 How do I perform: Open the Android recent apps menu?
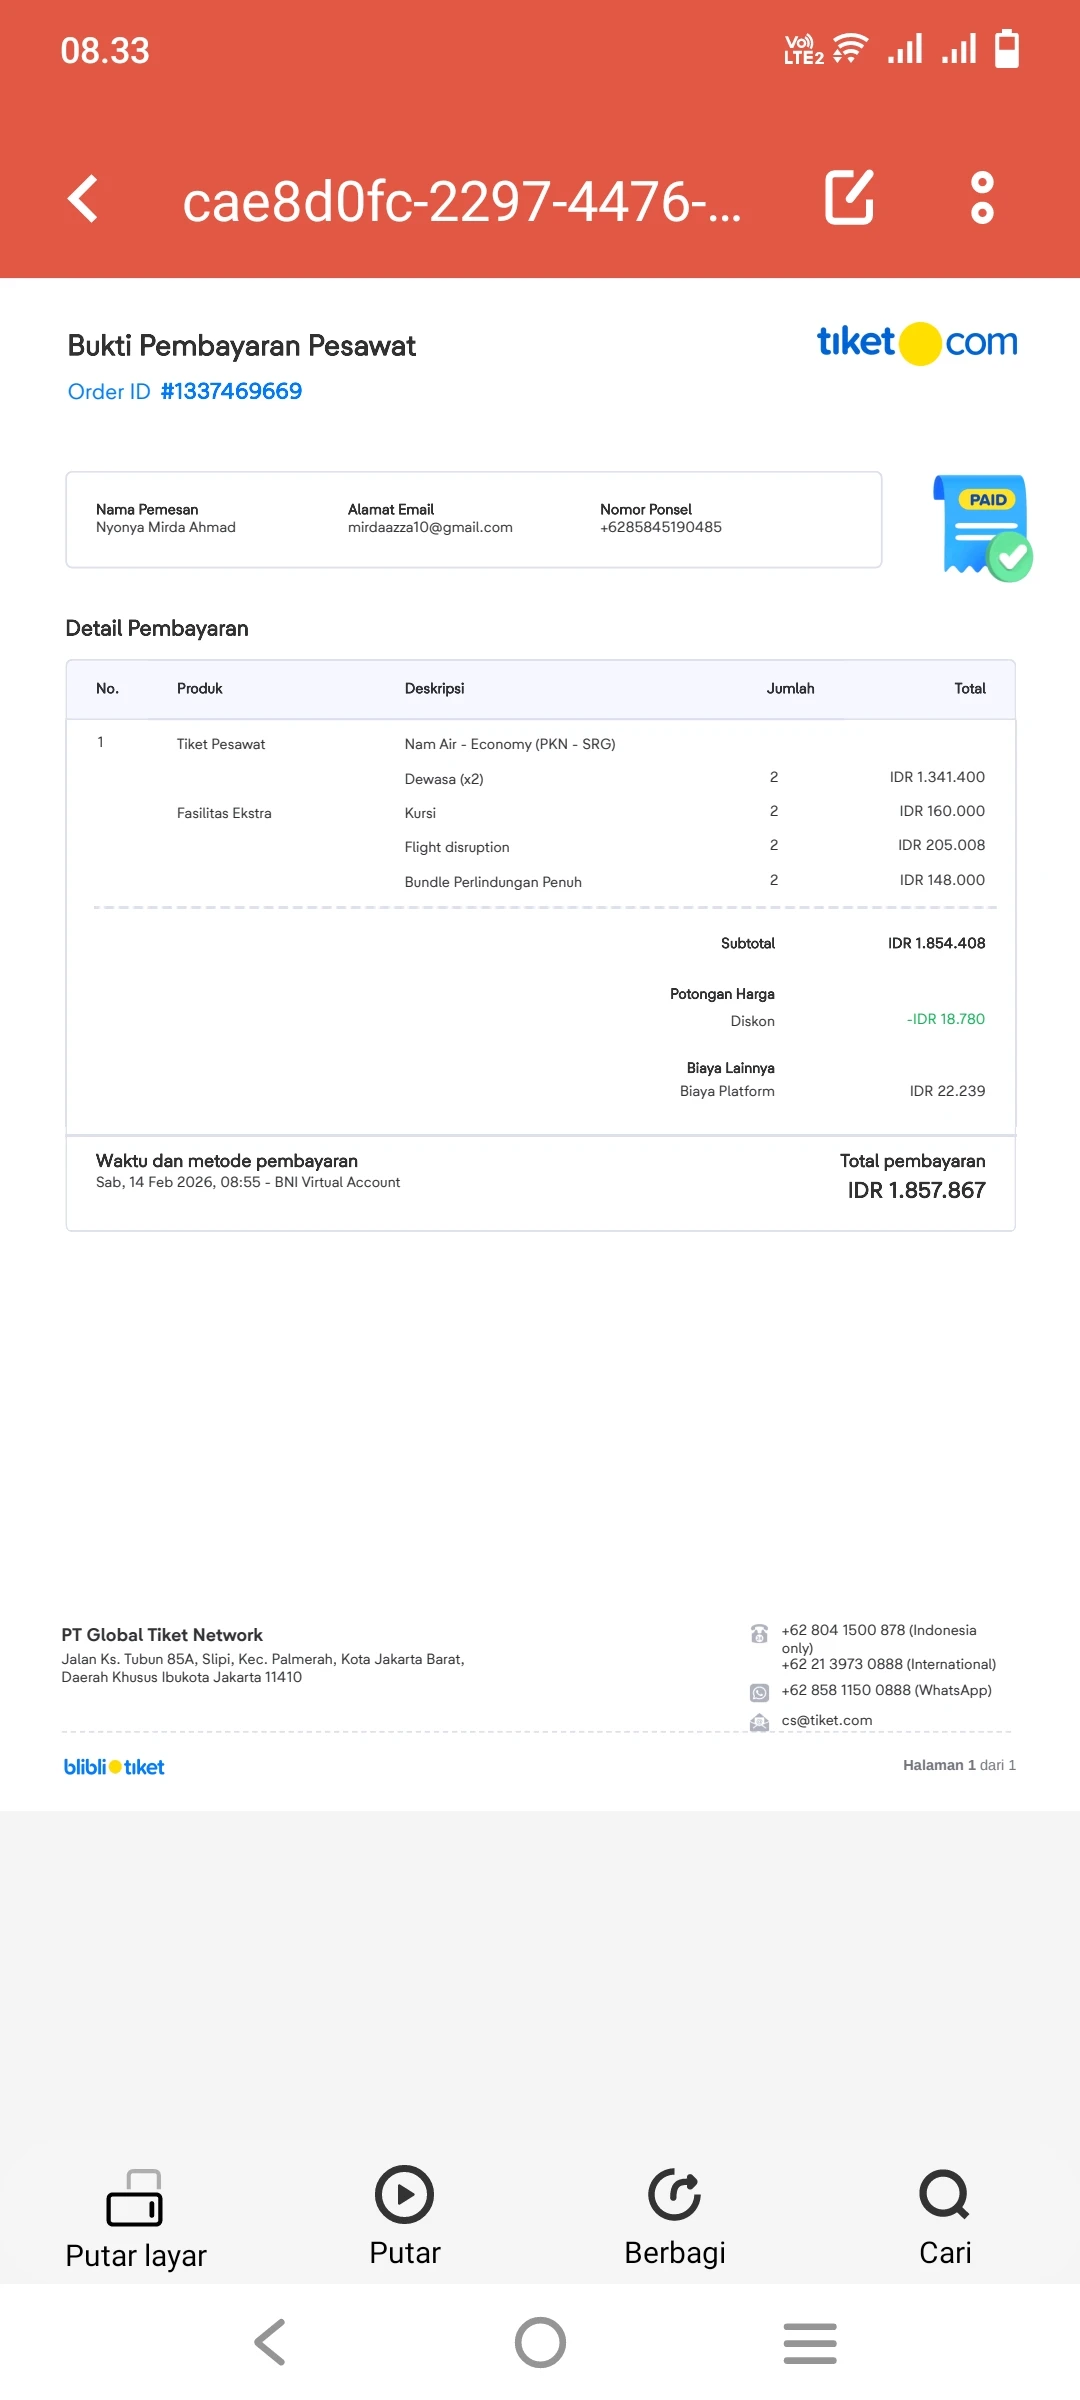[810, 2343]
